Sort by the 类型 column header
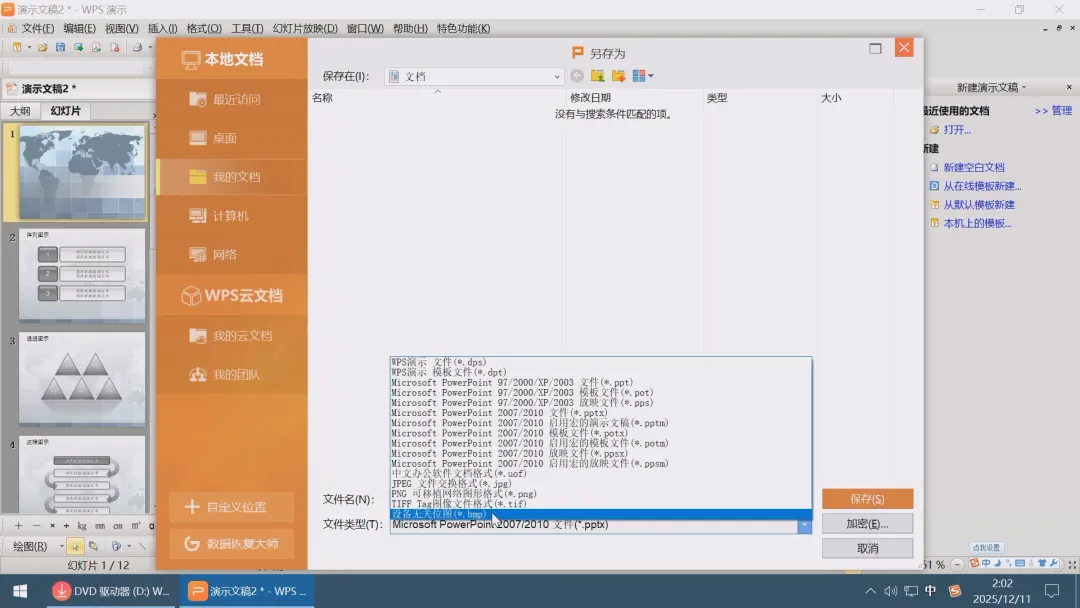1080x608 pixels. click(x=760, y=98)
